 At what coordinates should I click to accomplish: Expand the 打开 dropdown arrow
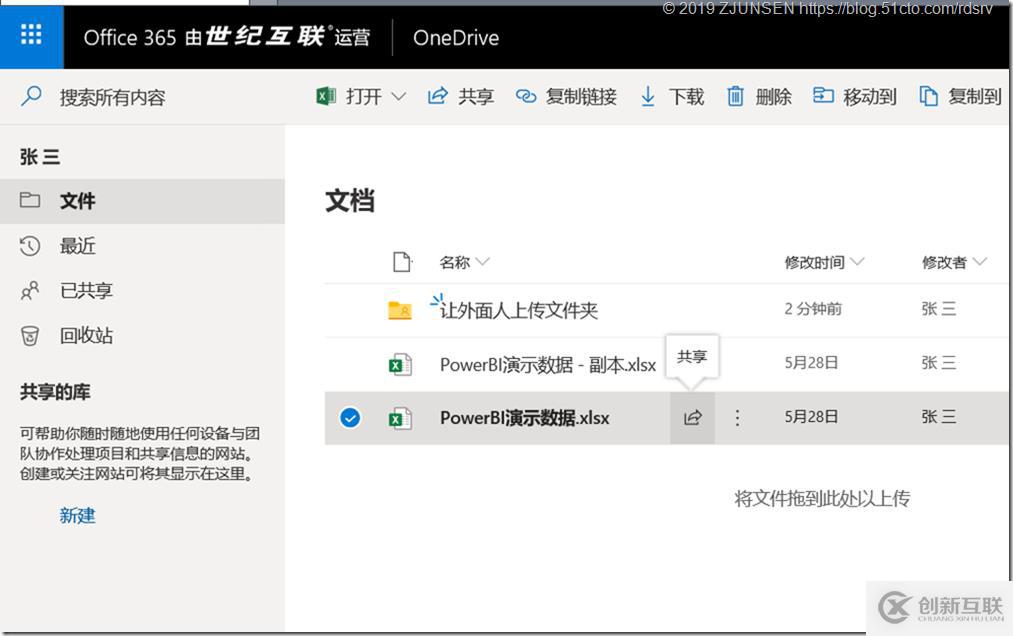pyautogui.click(x=399, y=96)
